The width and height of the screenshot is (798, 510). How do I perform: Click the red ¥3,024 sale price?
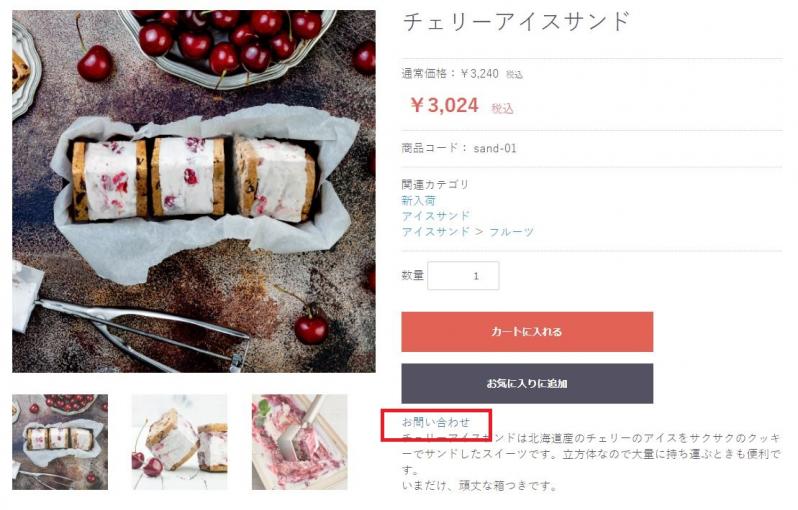click(445, 105)
